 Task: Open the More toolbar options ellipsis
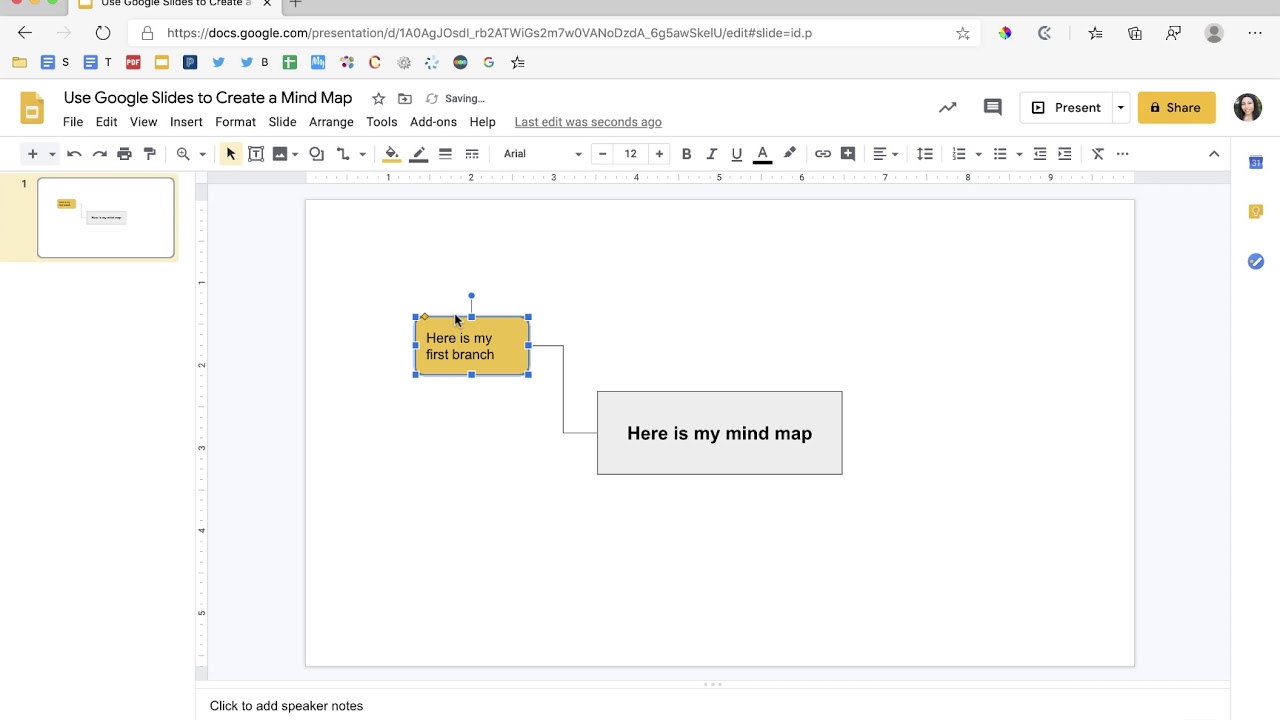1123,154
